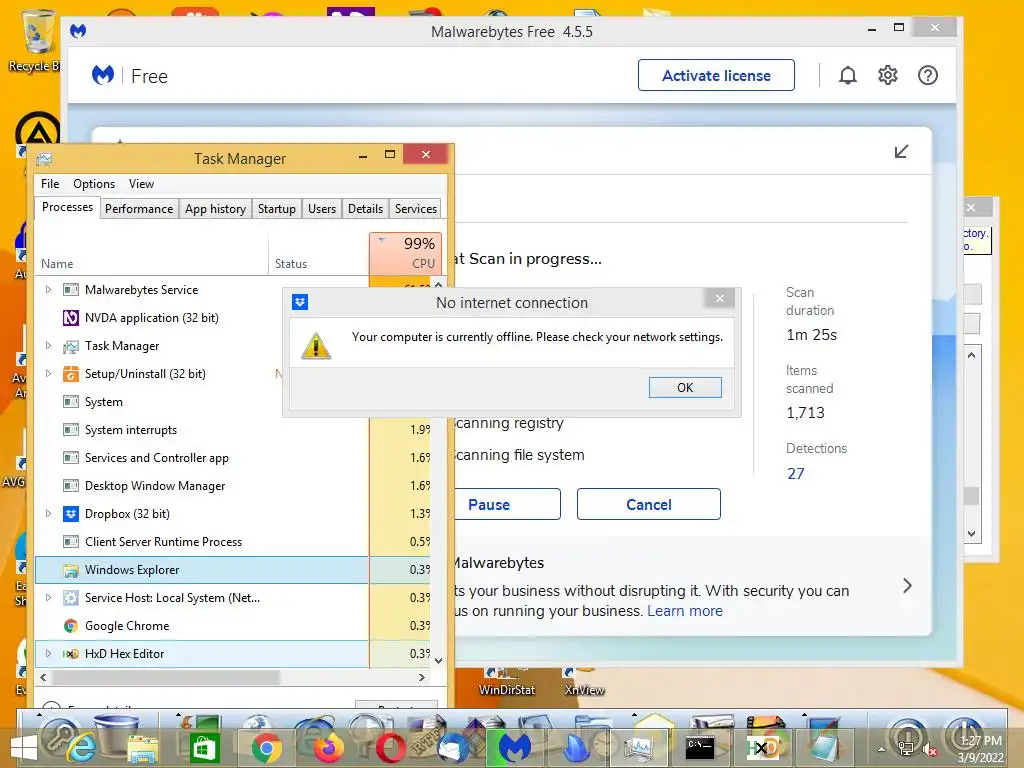Open the Windows Start button

tap(23, 748)
